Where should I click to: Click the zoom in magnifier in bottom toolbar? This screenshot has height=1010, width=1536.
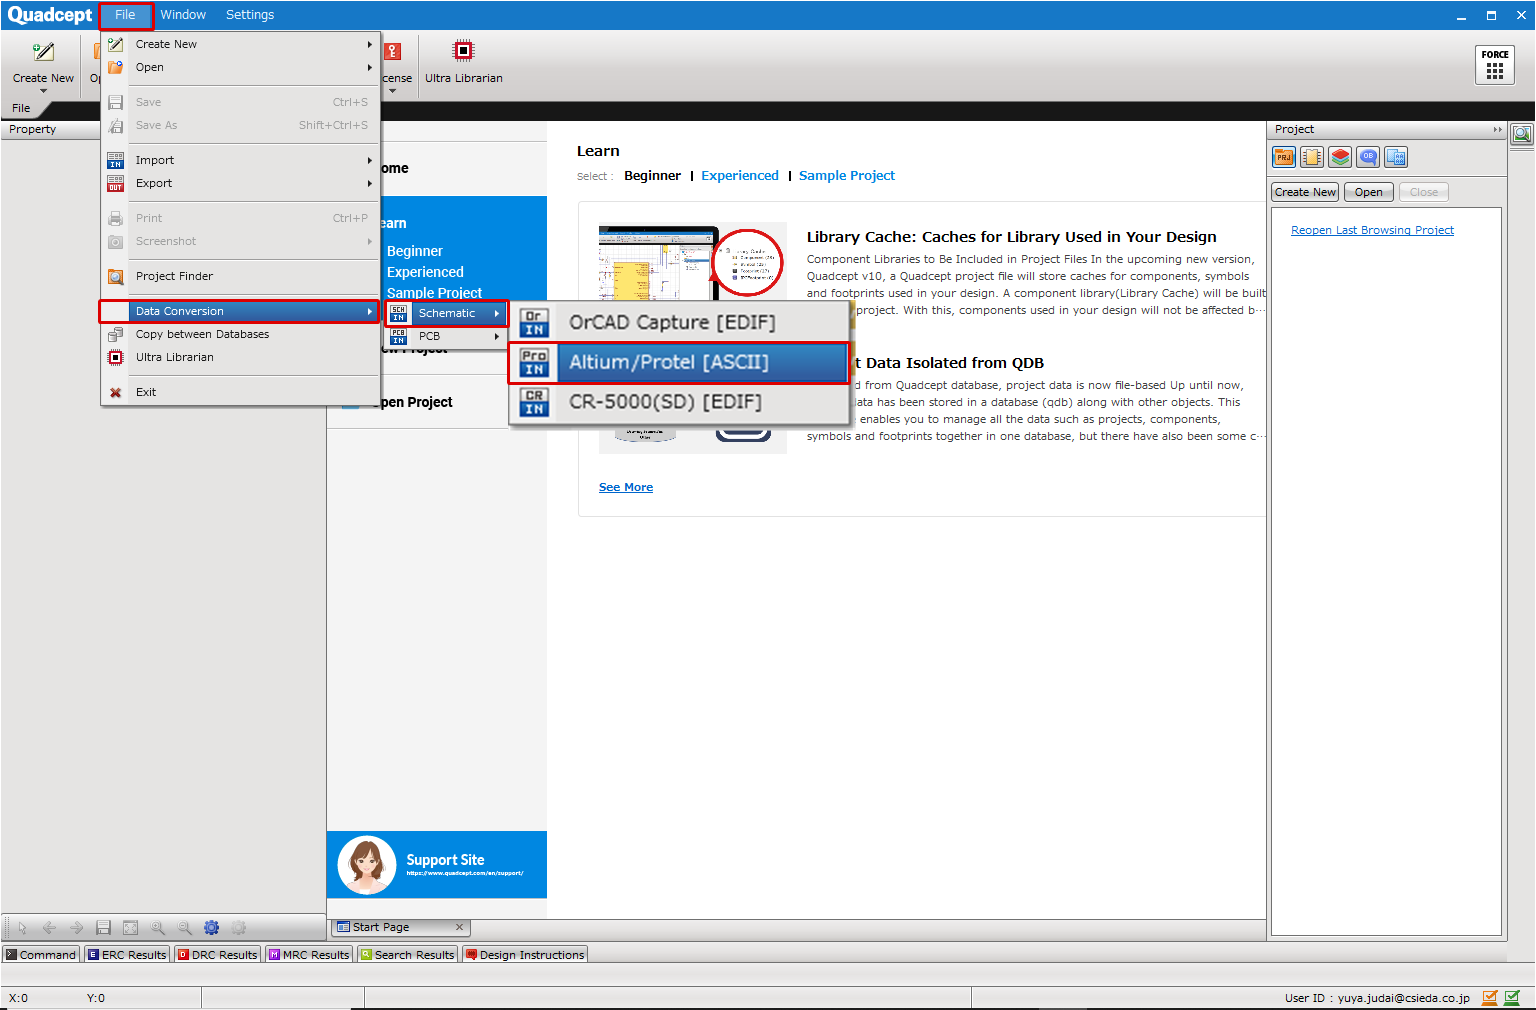158,928
